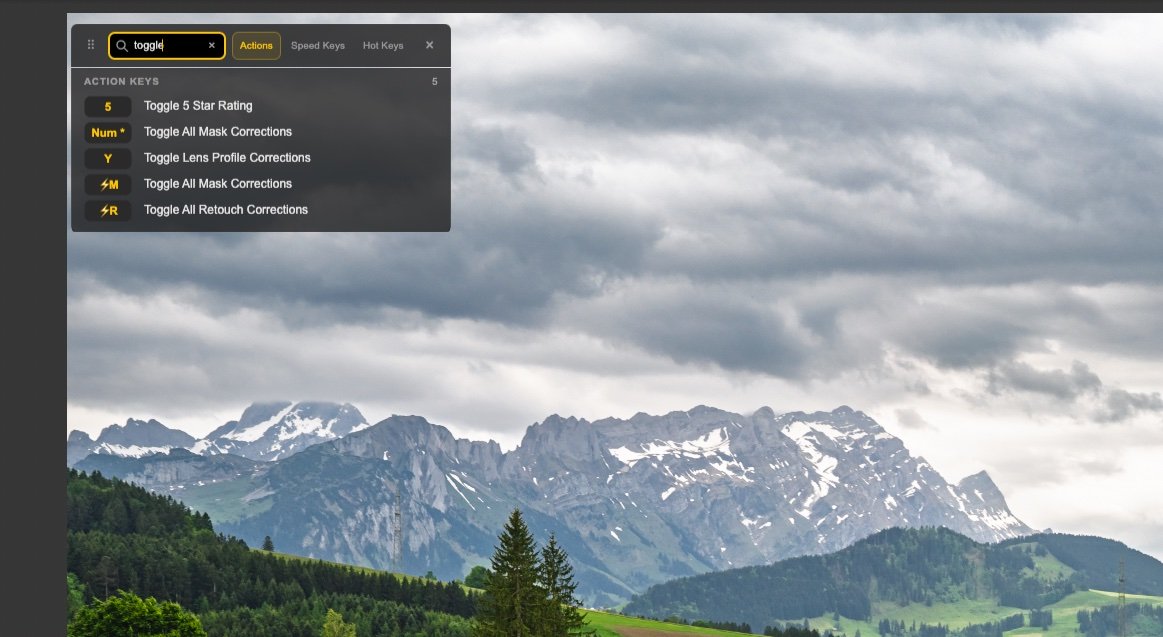Click the magnifier search icon
The image size is (1163, 637).
click(x=122, y=46)
